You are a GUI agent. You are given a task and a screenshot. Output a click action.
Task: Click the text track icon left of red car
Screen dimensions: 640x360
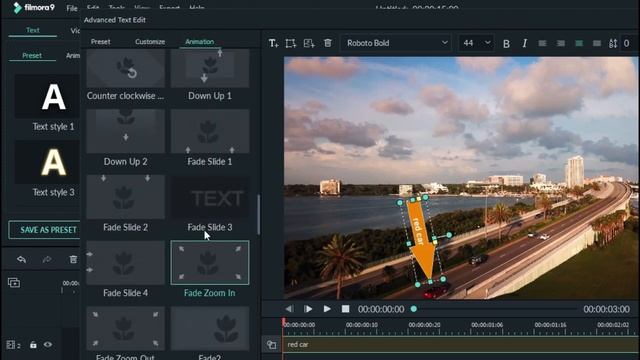271,345
